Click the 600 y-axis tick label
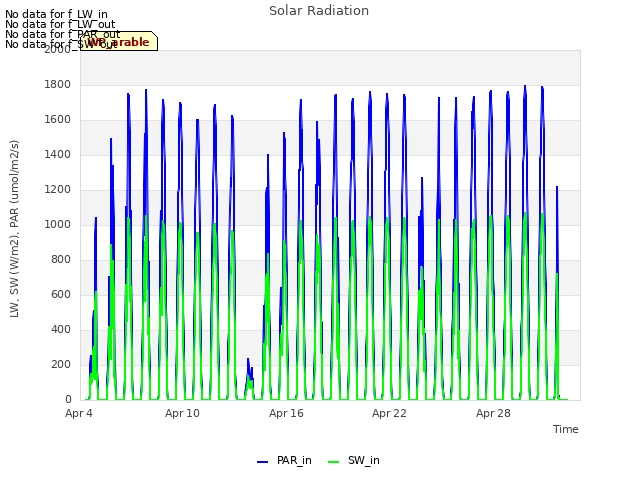This screenshot has height=480, width=640. 61,295
